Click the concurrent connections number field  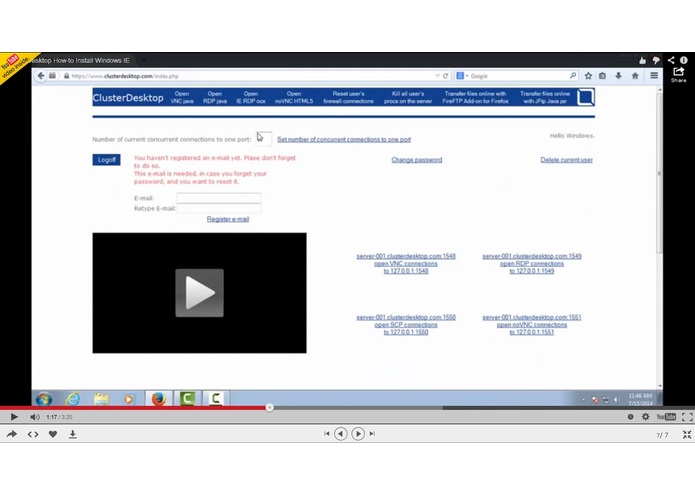[x=264, y=138]
